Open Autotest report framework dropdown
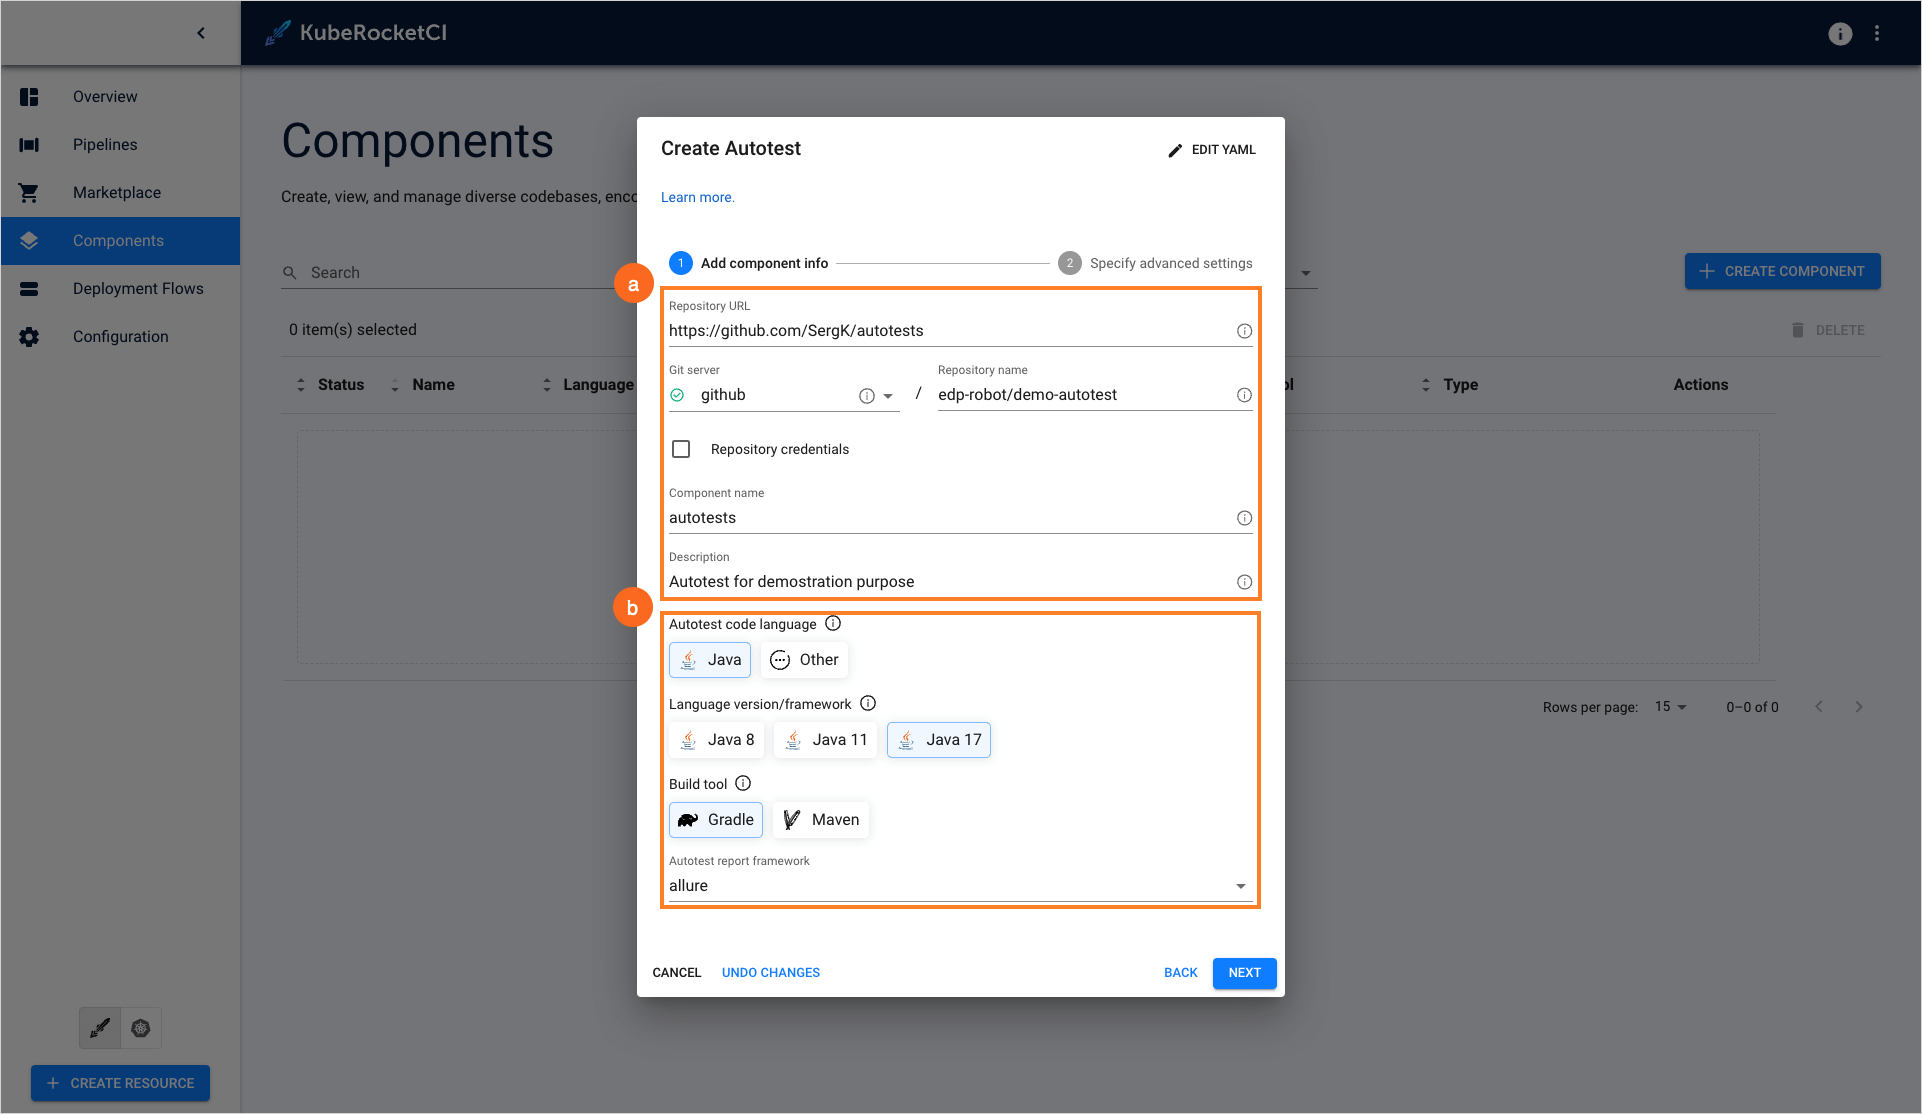 [x=1240, y=886]
